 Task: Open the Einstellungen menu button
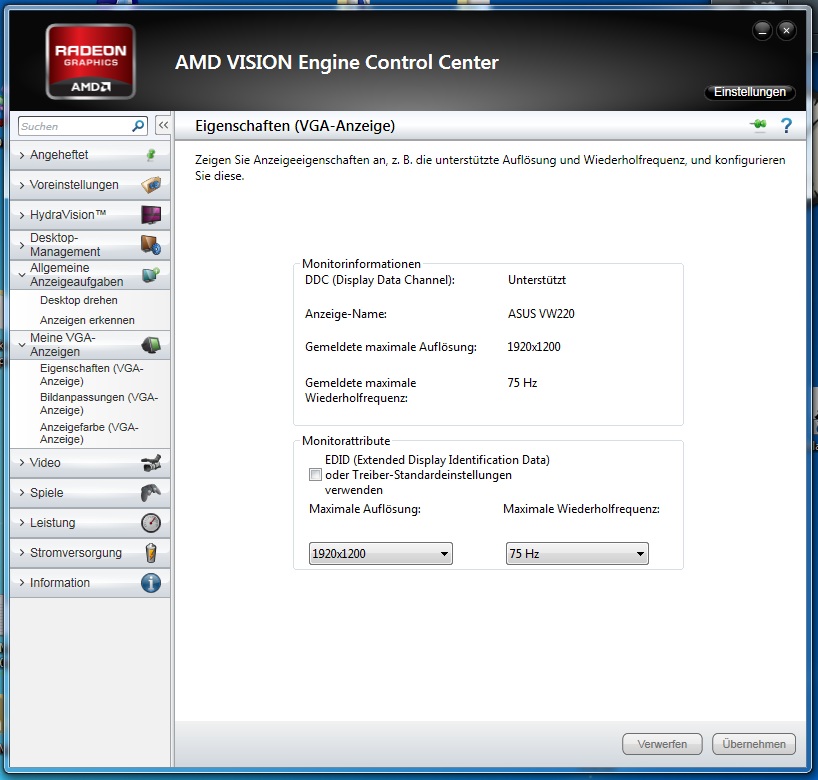(750, 92)
